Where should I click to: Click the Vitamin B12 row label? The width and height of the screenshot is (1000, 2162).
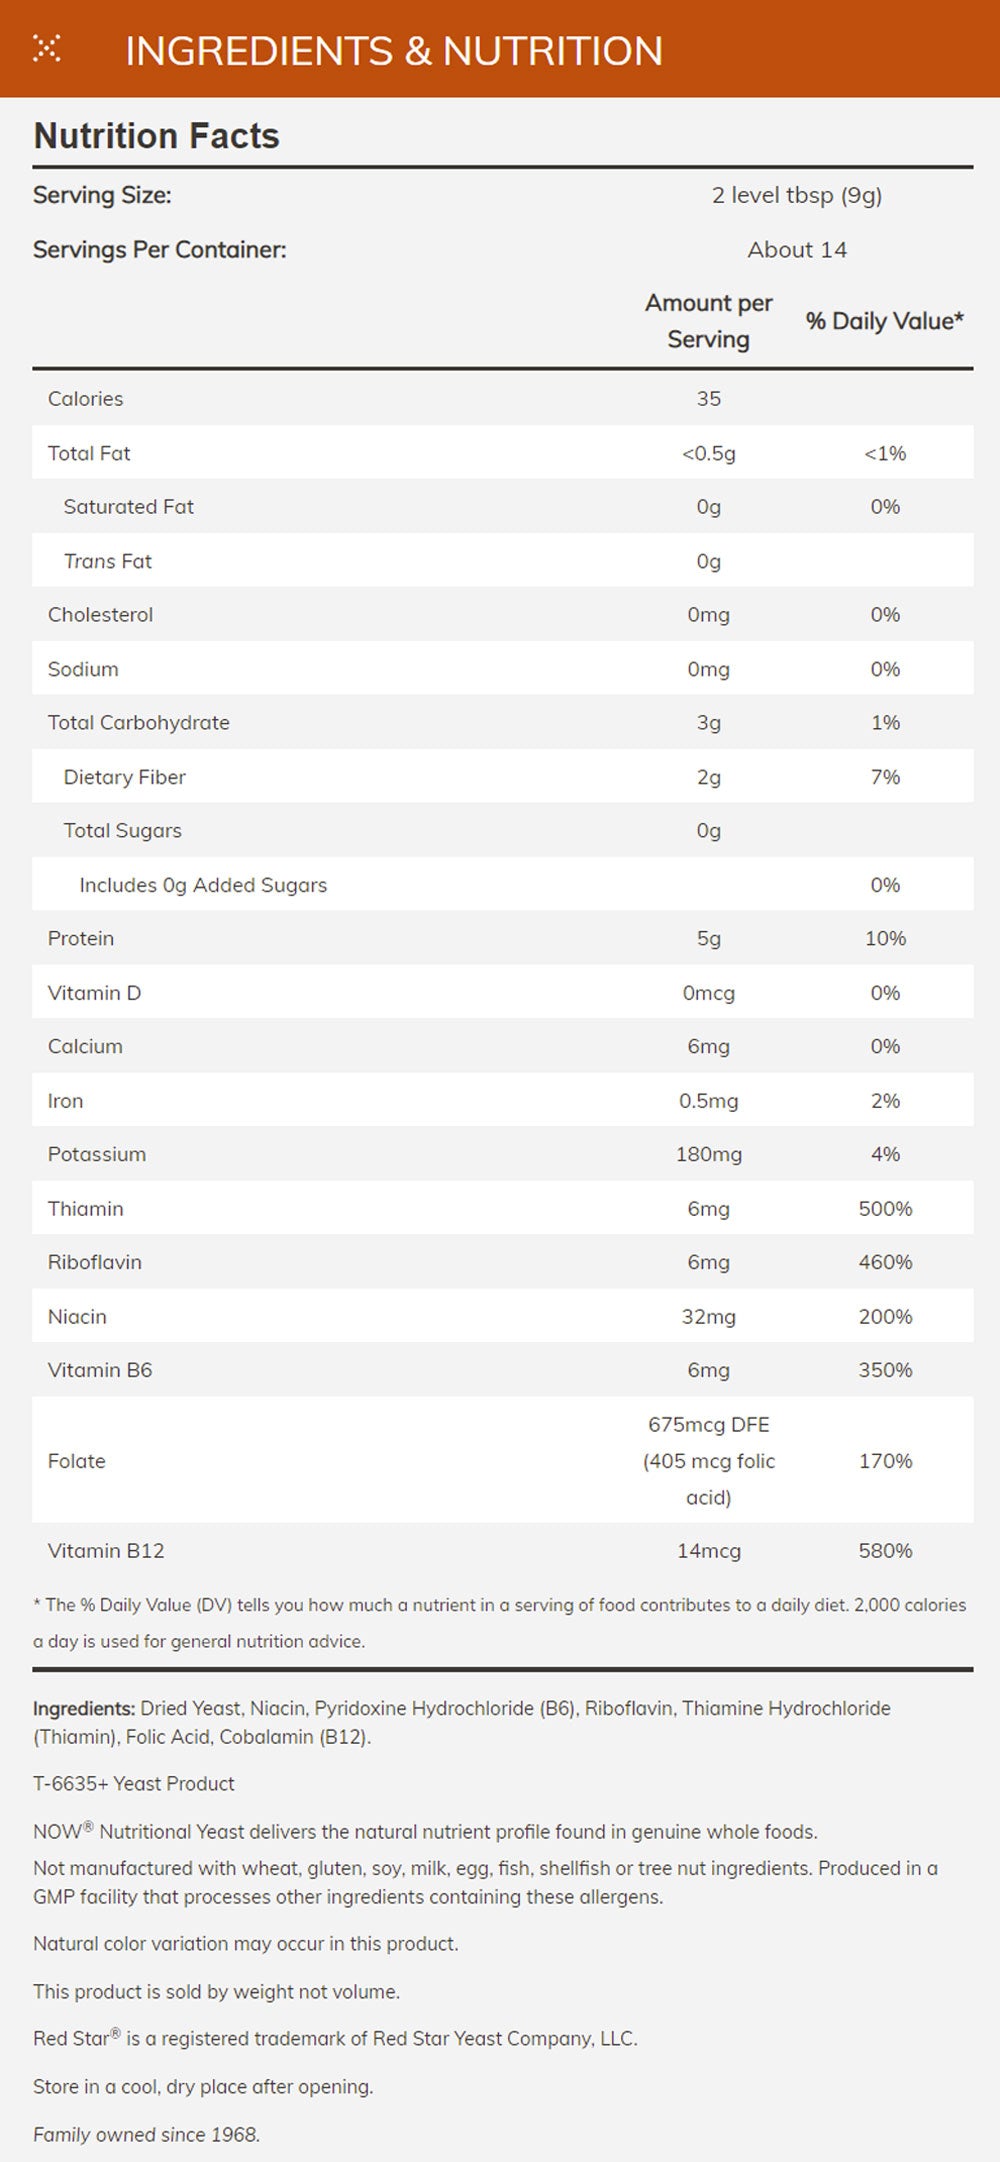[x=106, y=1551]
